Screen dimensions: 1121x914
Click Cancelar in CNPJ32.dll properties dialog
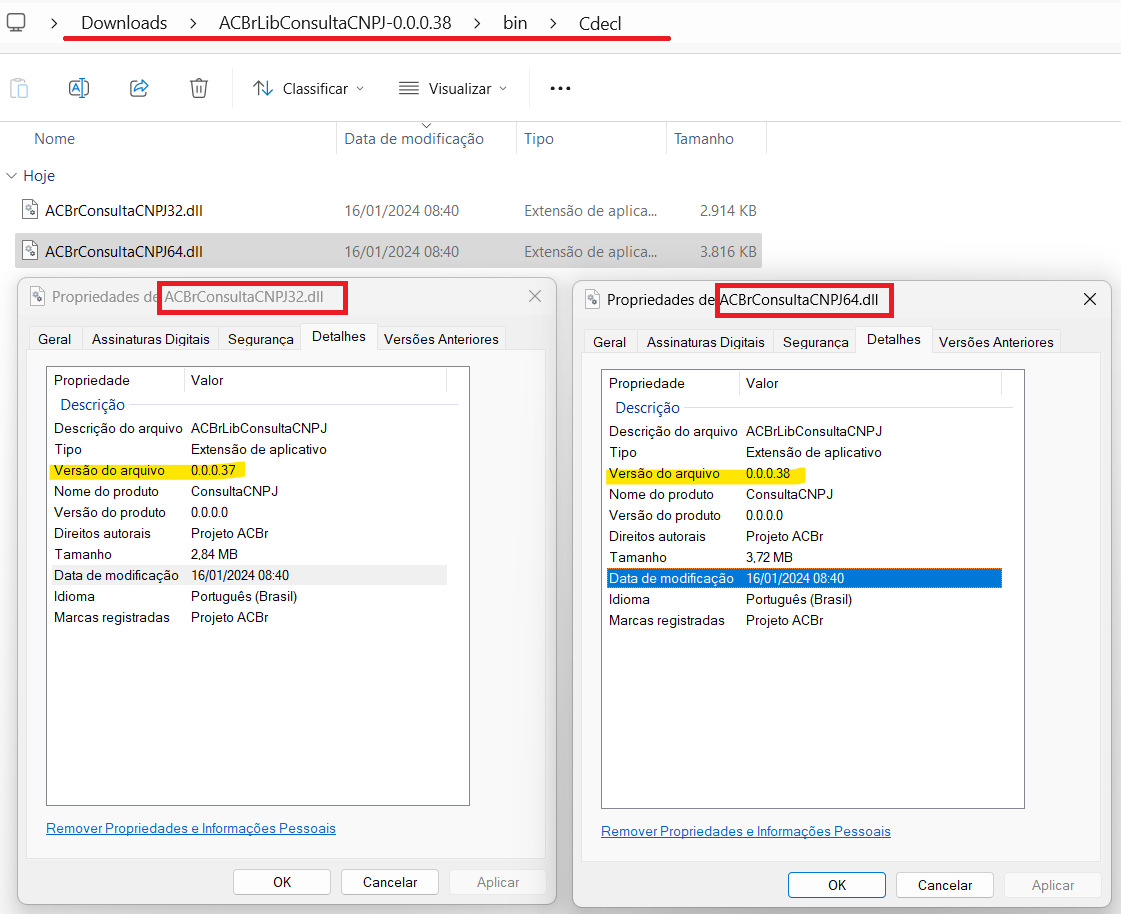pyautogui.click(x=390, y=882)
